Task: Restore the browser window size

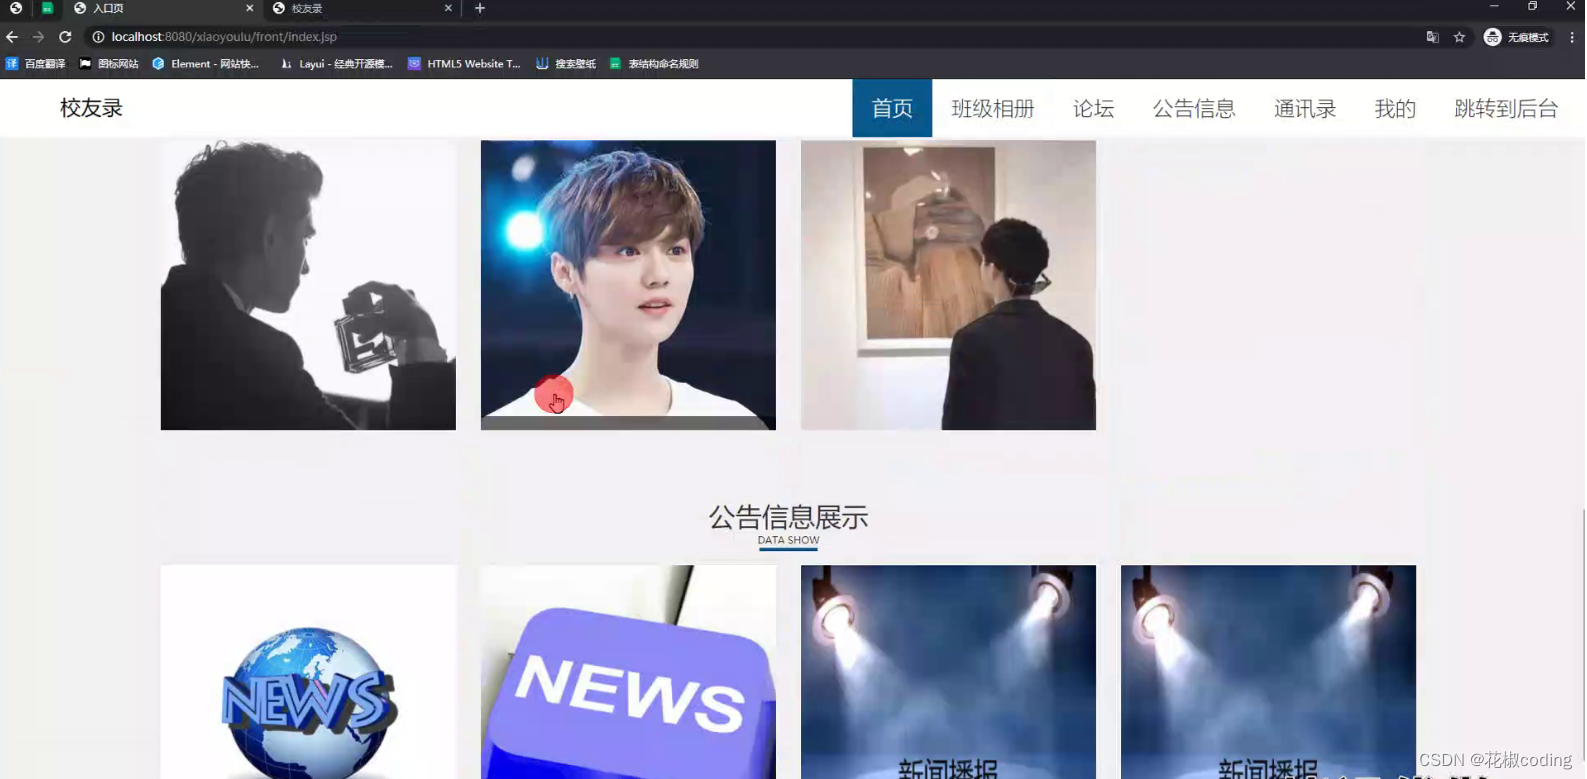Action: (1532, 7)
